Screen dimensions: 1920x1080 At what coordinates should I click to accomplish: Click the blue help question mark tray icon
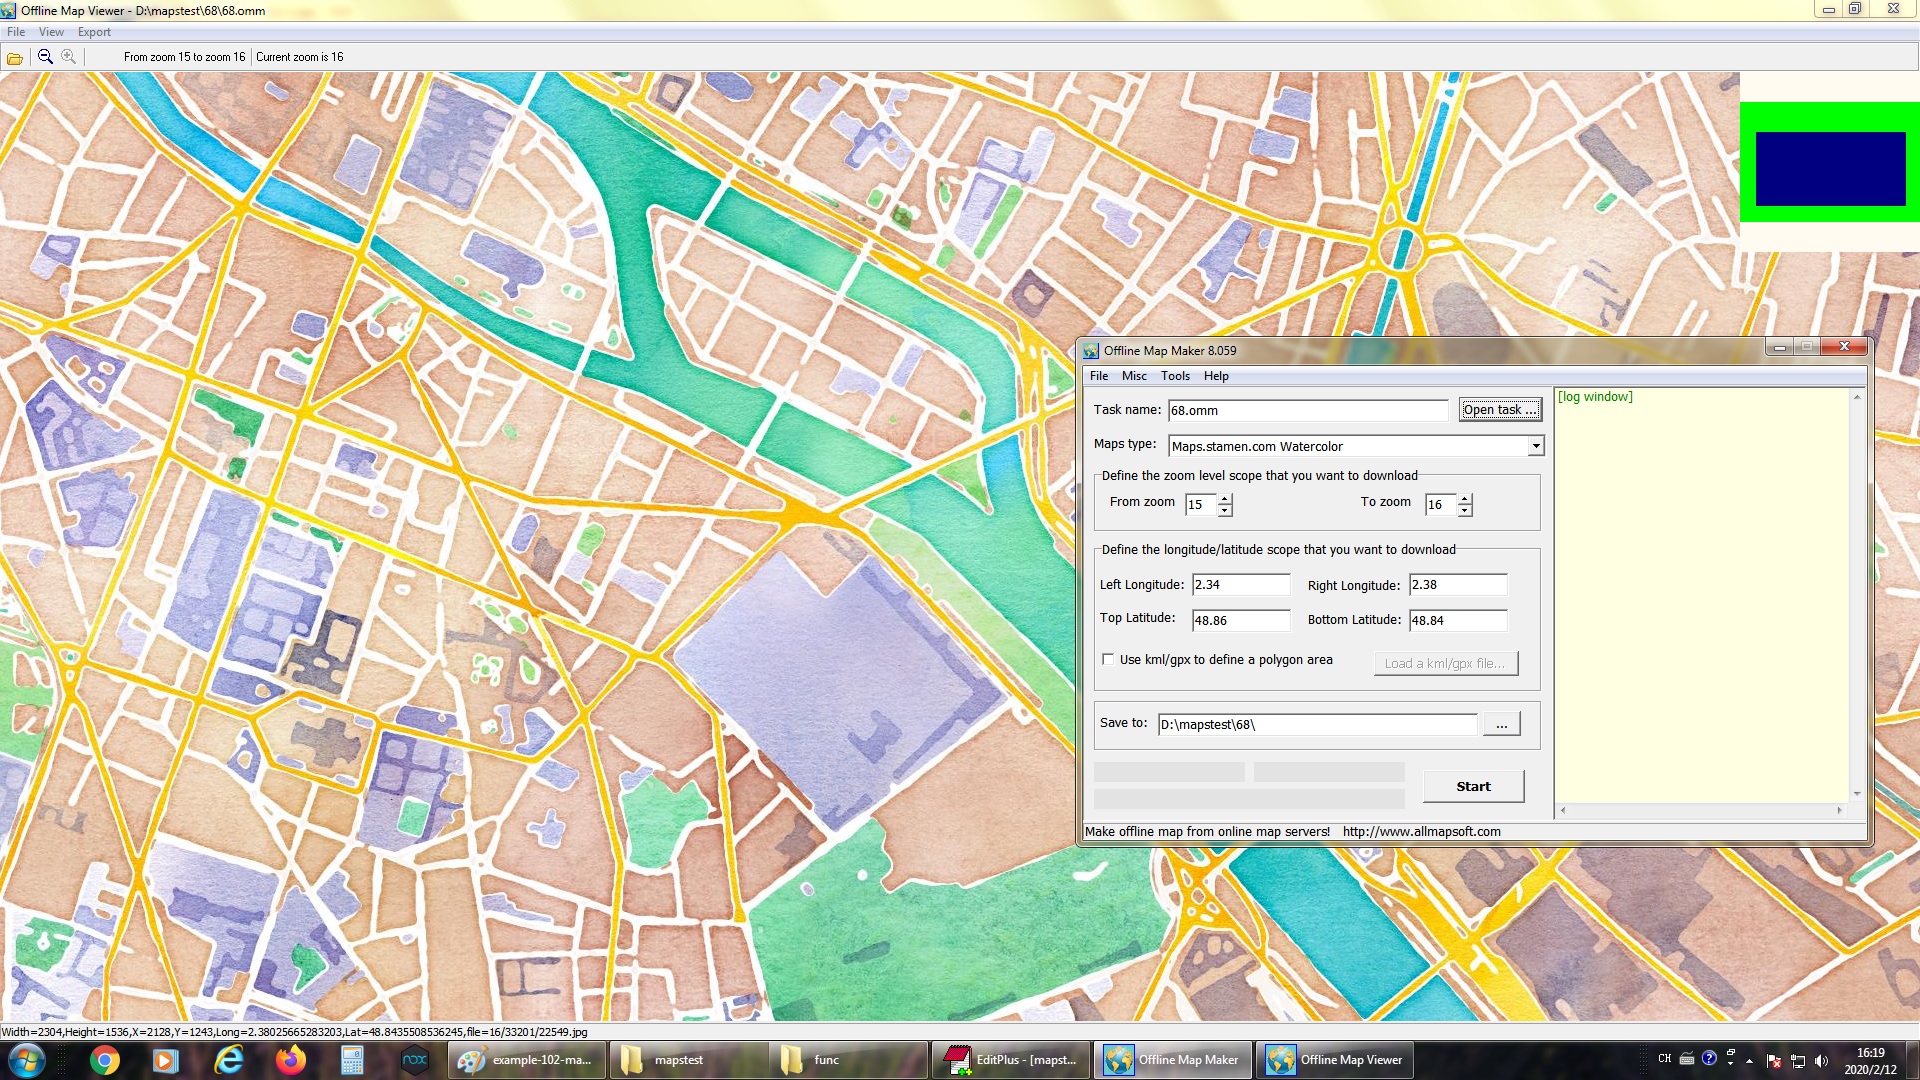click(x=1709, y=1058)
